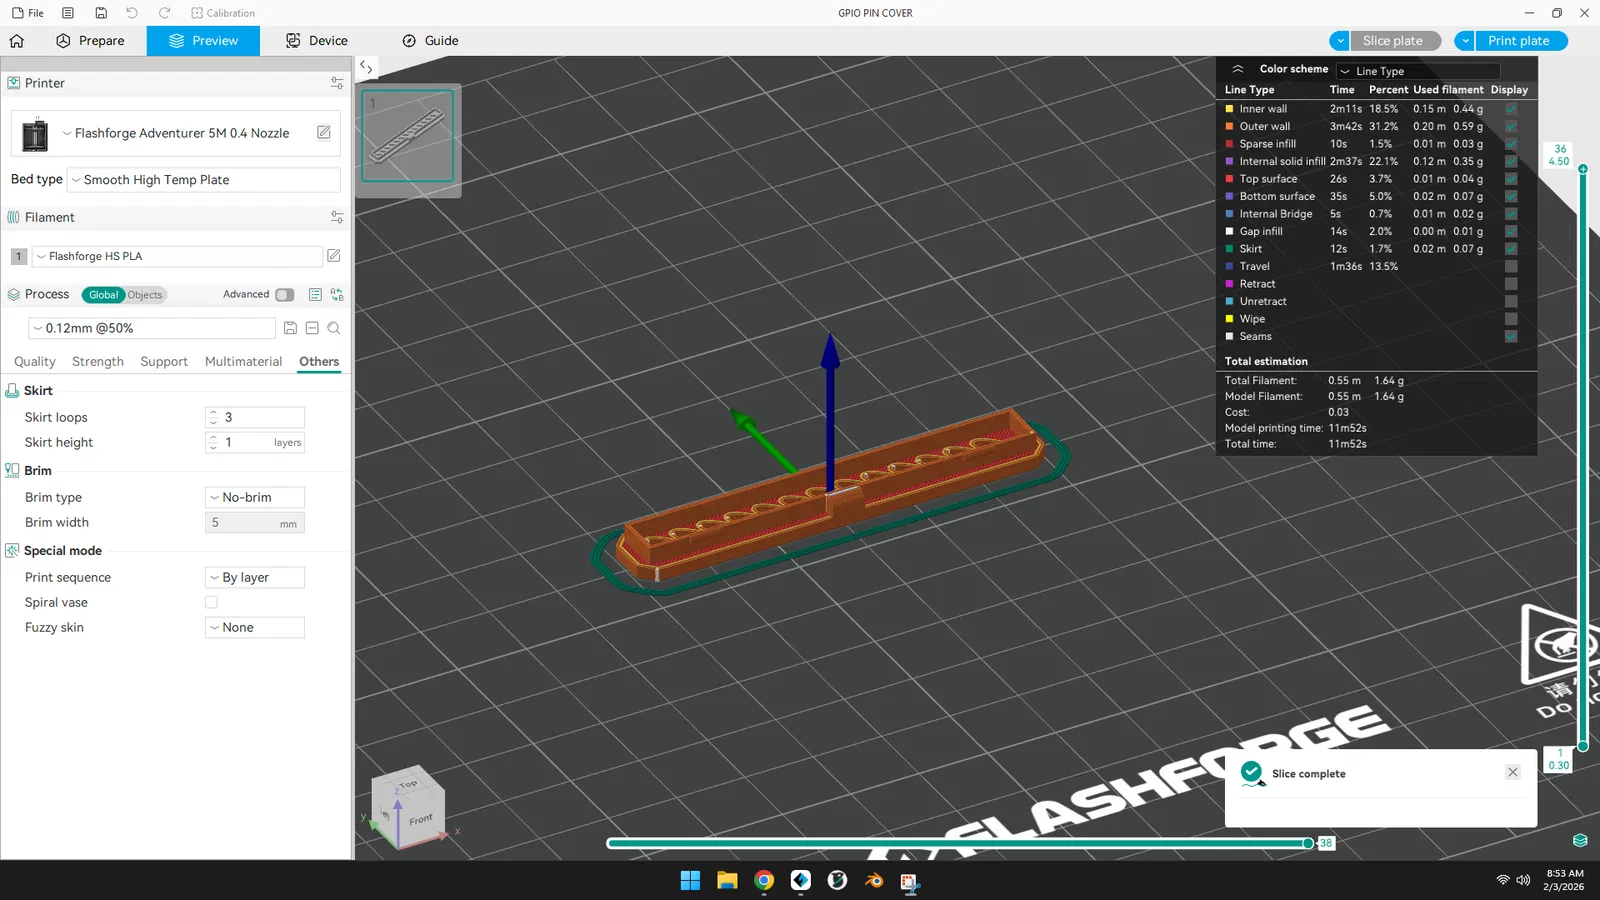Screen dimensions: 1600x900
Task: Select Global process mode
Action: (x=103, y=295)
